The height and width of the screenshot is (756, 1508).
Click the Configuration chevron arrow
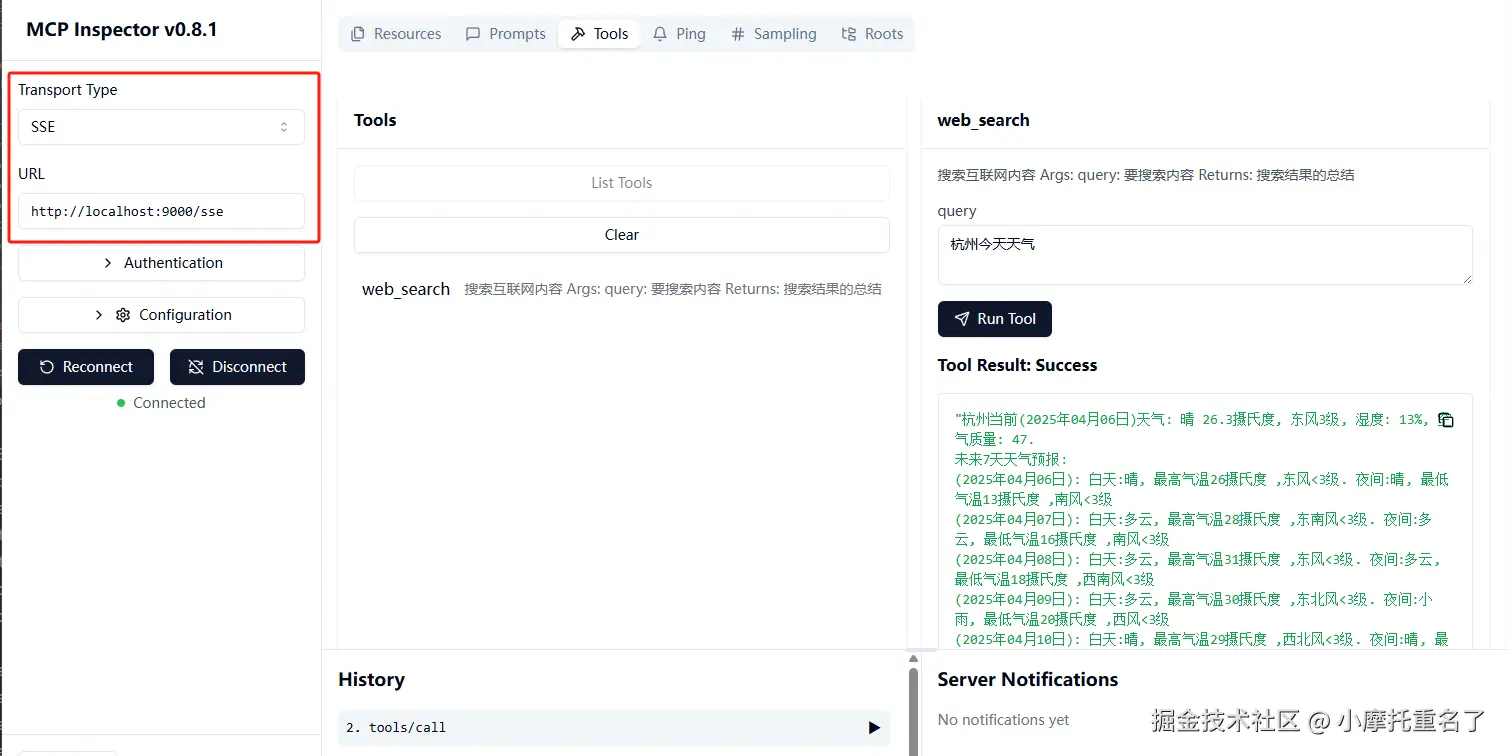click(98, 315)
